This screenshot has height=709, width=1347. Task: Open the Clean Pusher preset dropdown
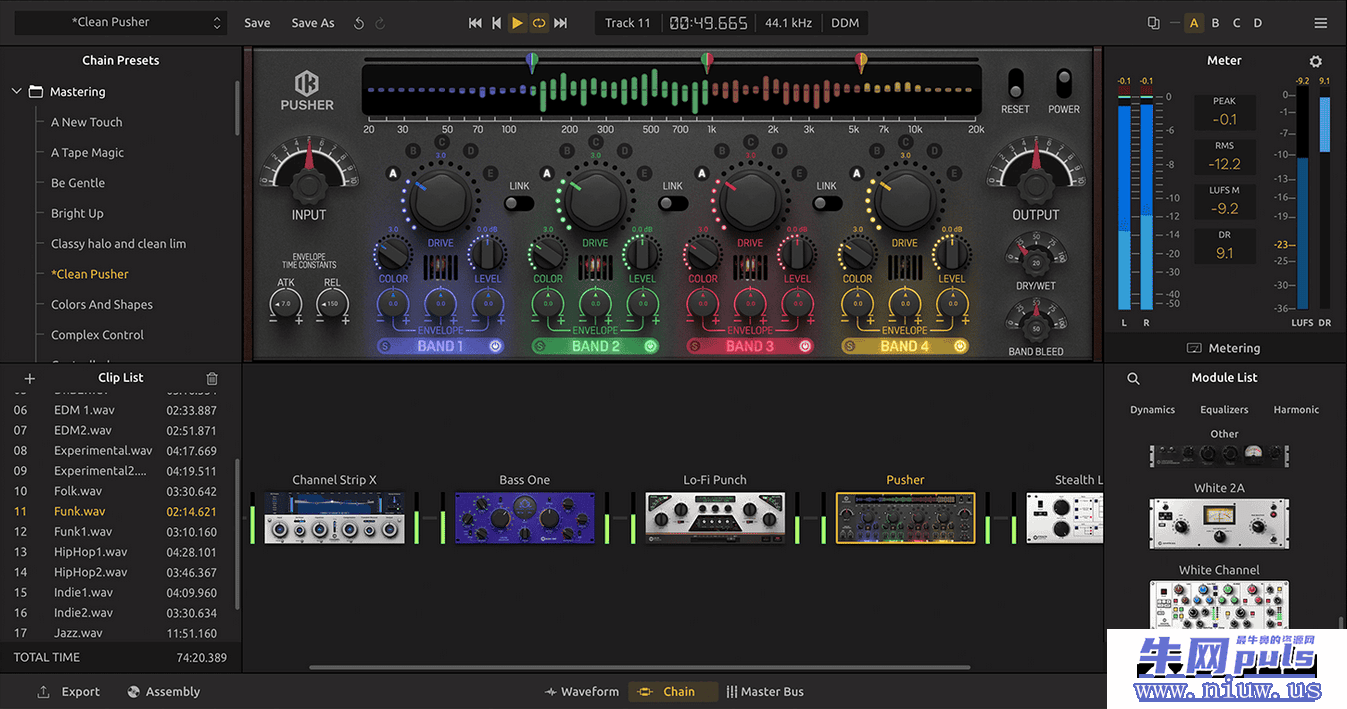click(x=121, y=22)
